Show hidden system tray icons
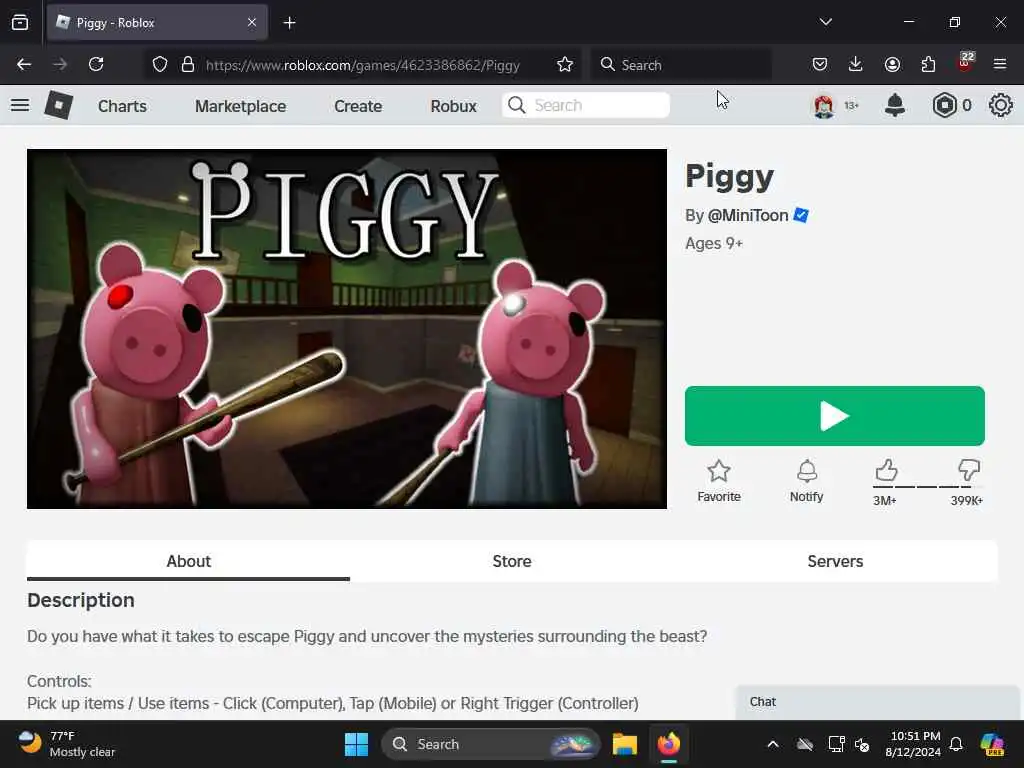Screen dimensions: 1024x768 coord(773,744)
